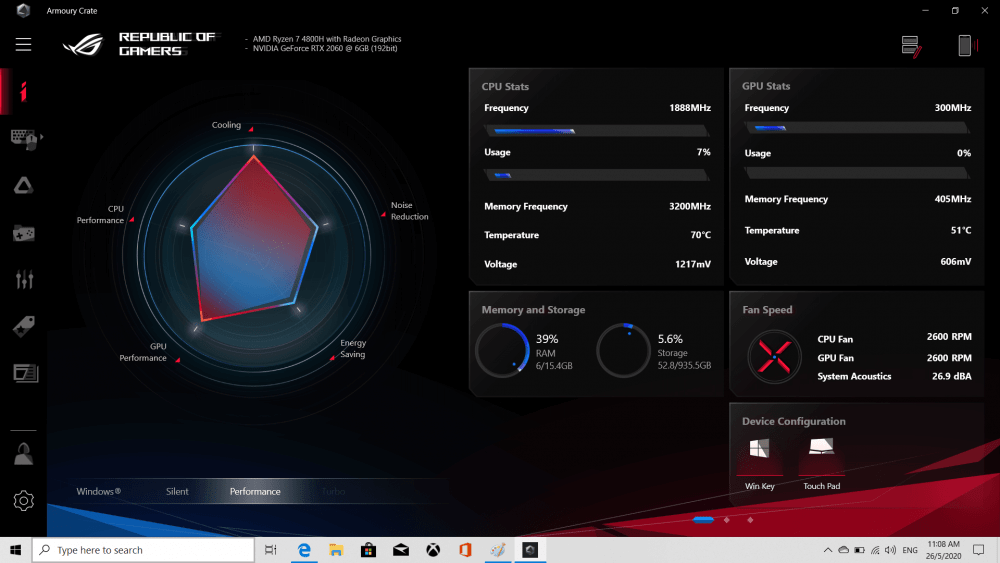
Task: Click the dashboard layout edit icon
Action: pos(911,46)
